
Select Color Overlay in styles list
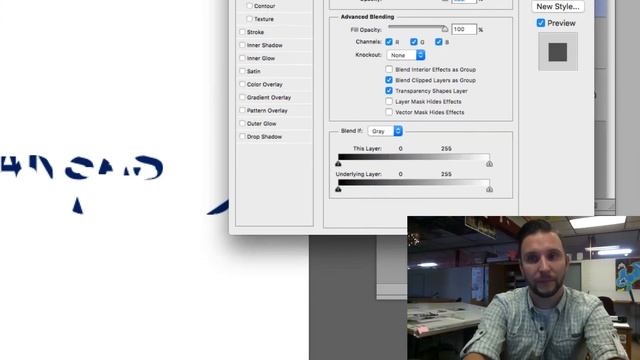pyautogui.click(x=264, y=84)
